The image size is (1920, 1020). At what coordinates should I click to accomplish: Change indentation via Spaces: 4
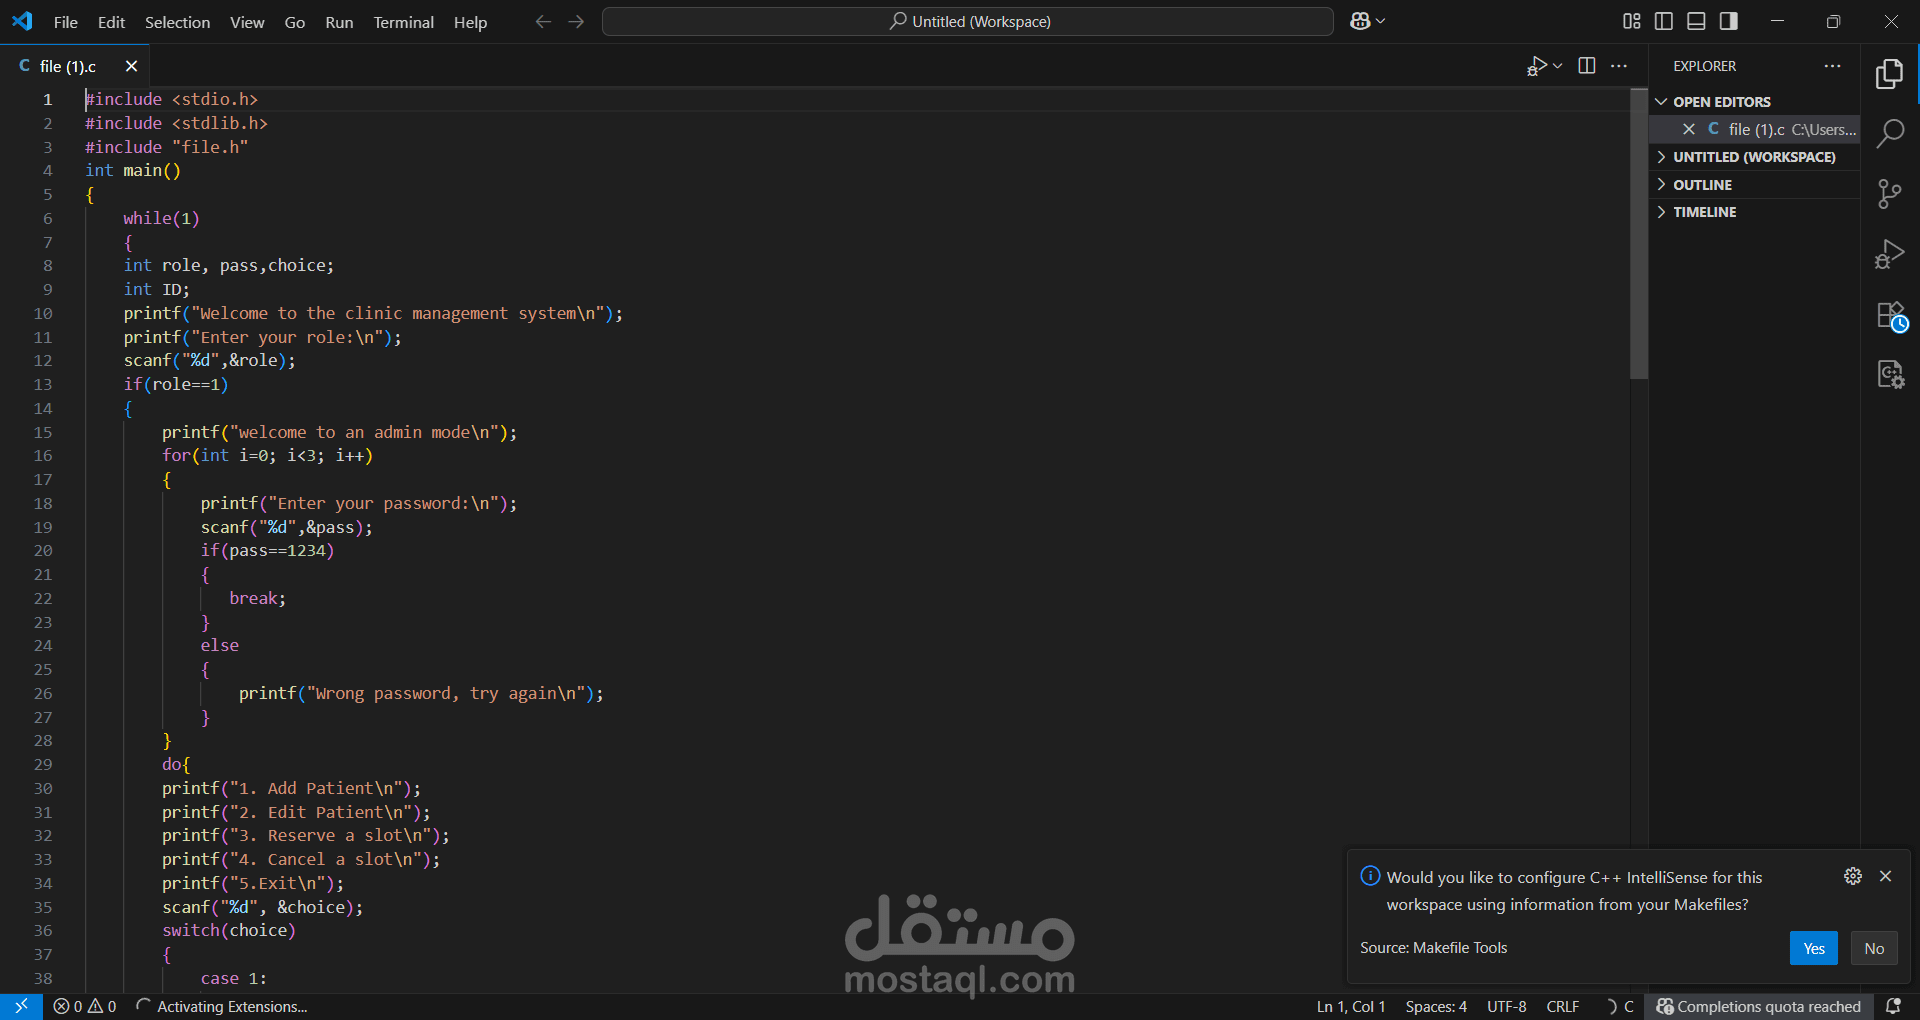[x=1436, y=1007]
